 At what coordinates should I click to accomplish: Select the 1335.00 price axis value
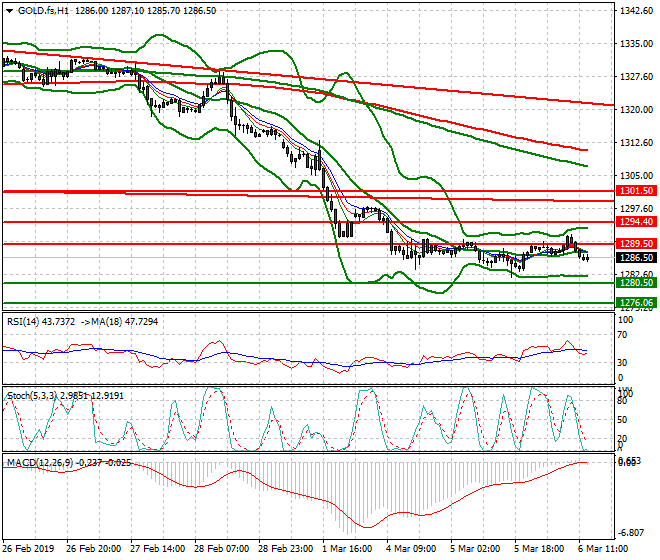tap(636, 44)
